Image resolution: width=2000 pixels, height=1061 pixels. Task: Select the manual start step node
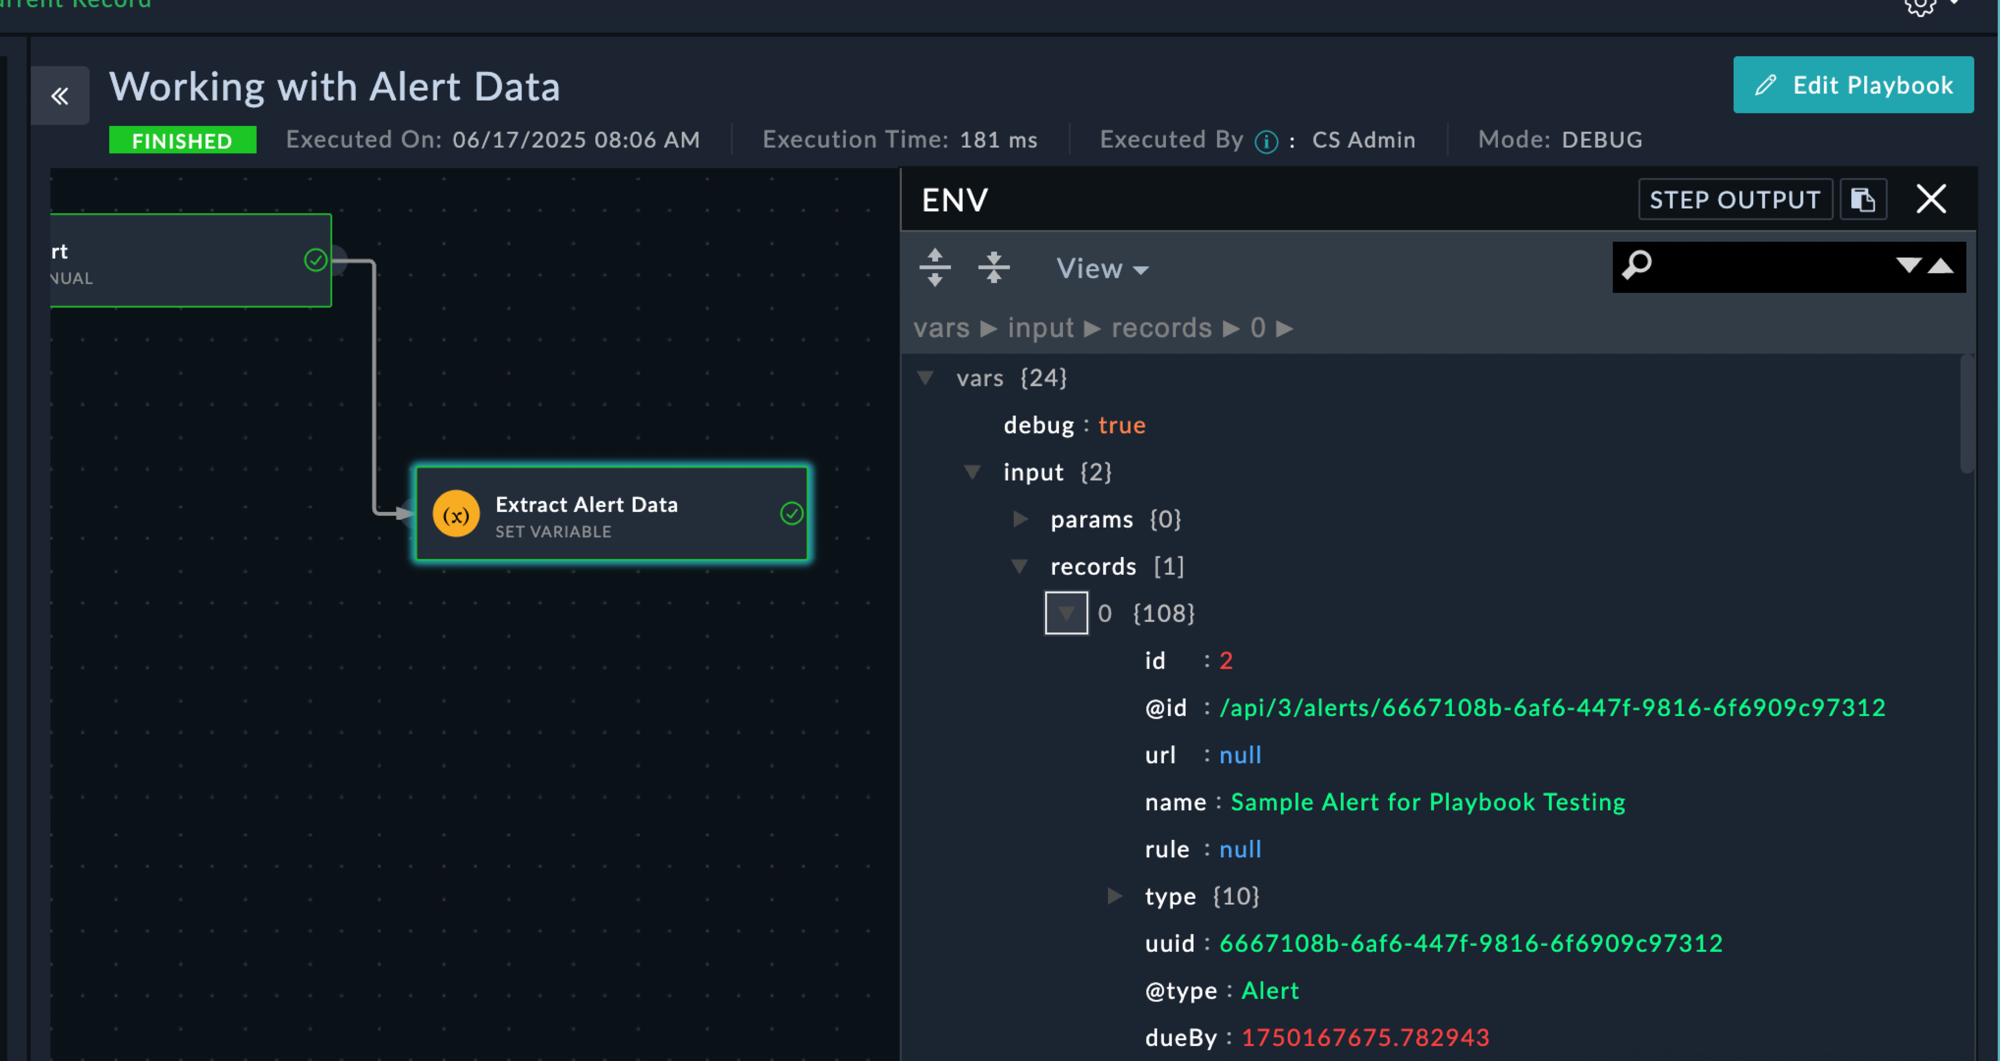click(190, 260)
